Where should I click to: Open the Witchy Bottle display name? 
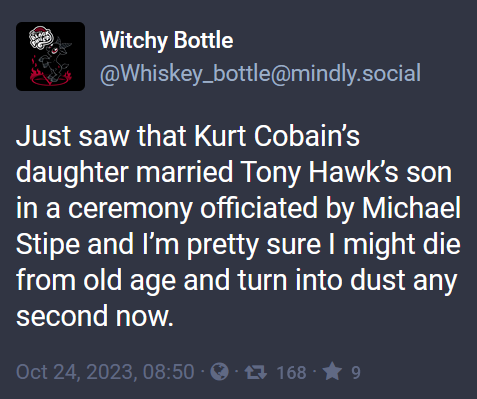[166, 41]
